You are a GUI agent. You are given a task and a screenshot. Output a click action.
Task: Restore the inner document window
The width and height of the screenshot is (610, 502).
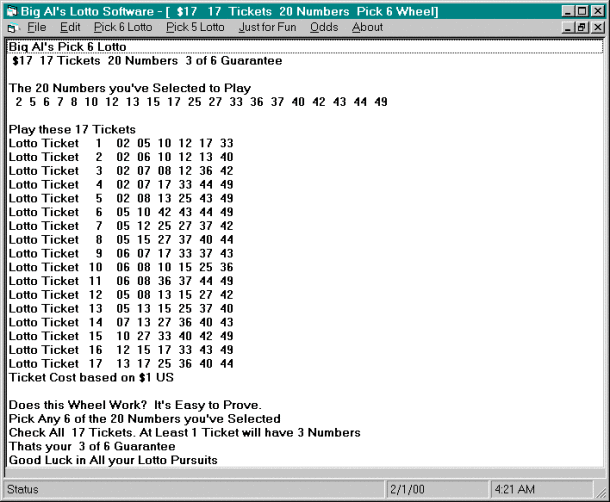point(582,27)
